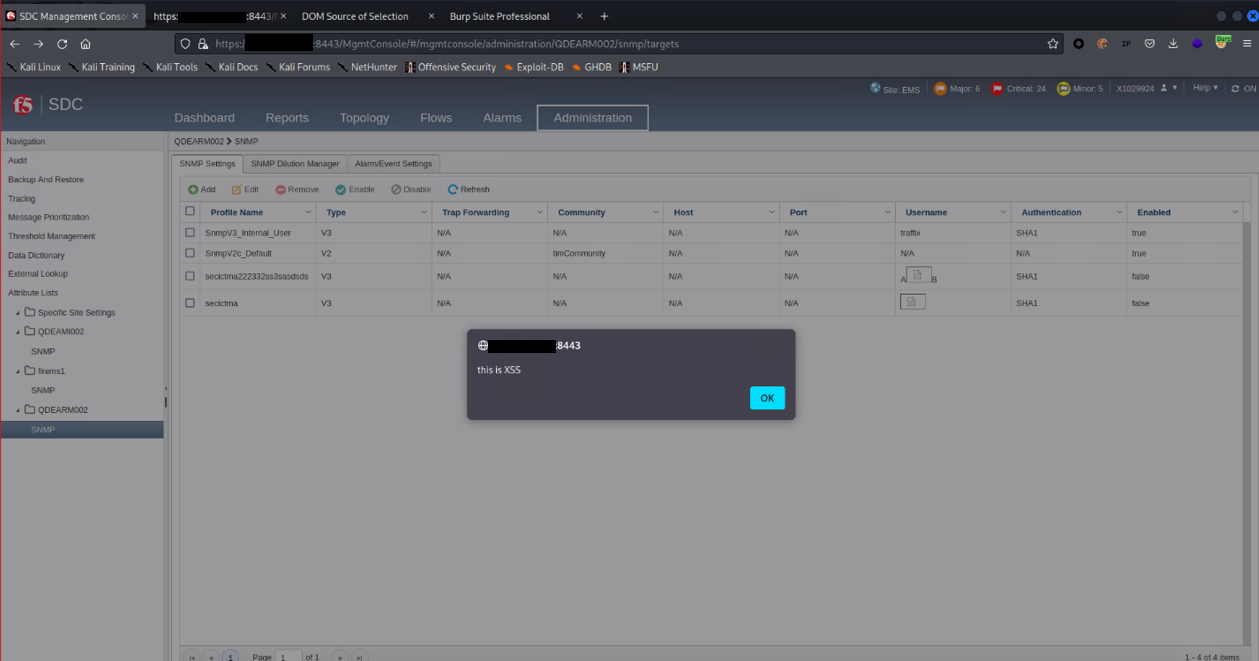
Task: Select Tracing in navigation panel
Action: (x=22, y=198)
